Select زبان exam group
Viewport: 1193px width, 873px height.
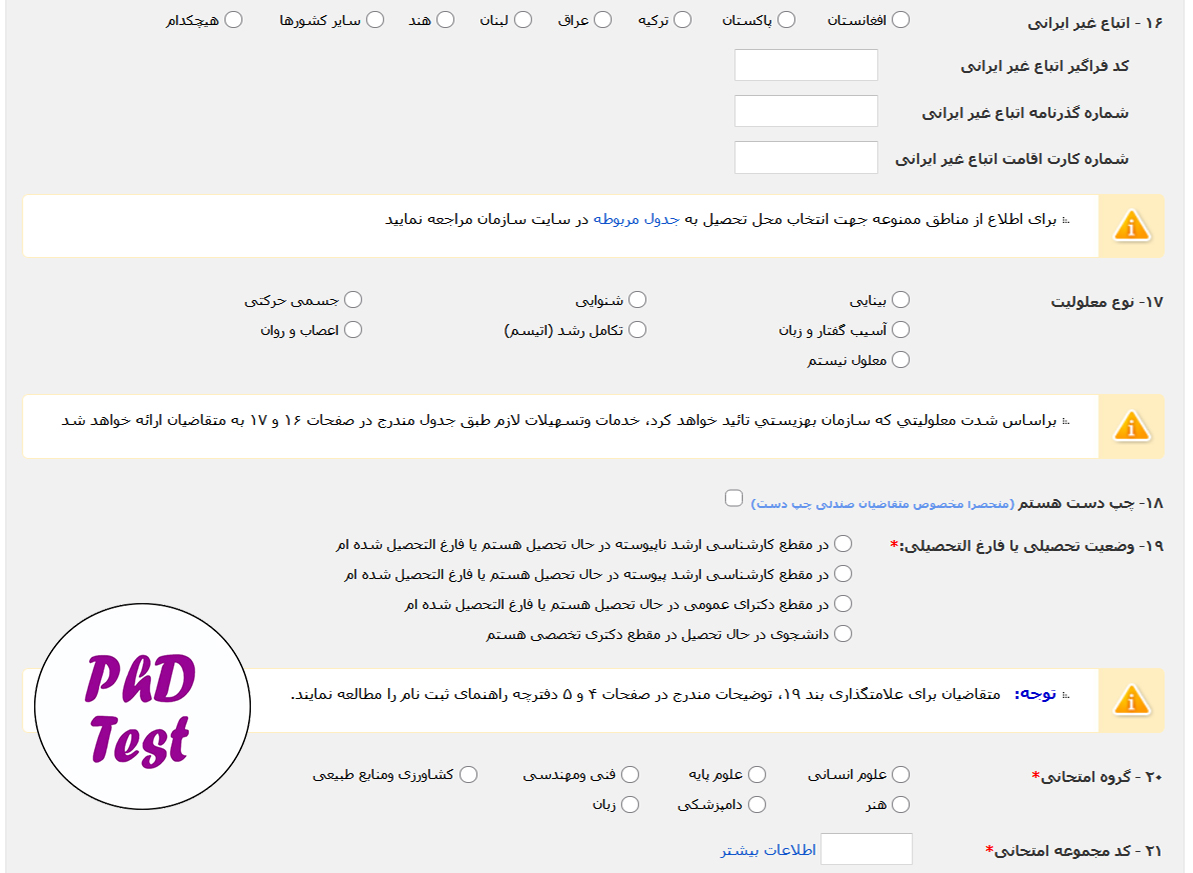pyautogui.click(x=630, y=804)
